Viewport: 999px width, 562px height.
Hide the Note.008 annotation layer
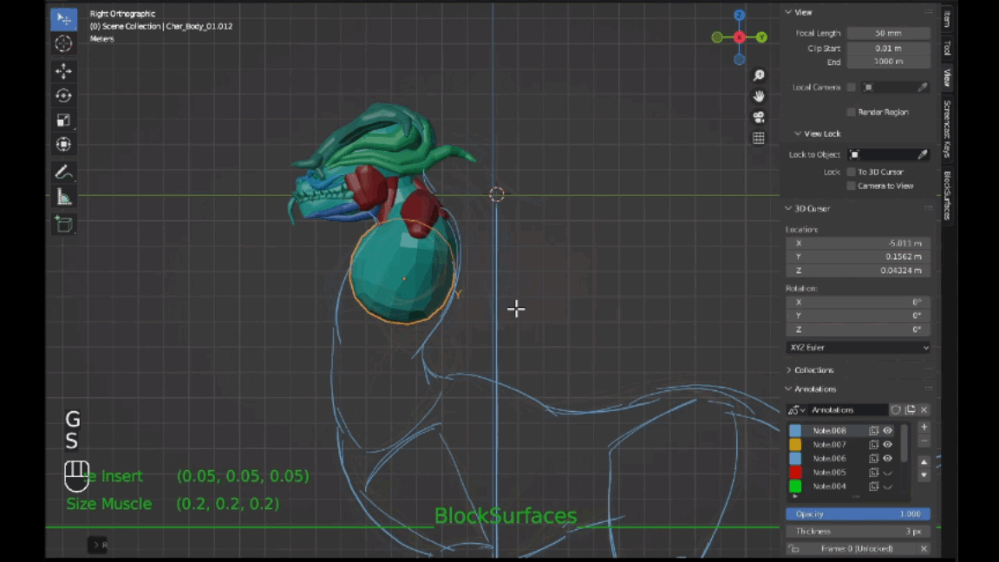[x=887, y=431]
